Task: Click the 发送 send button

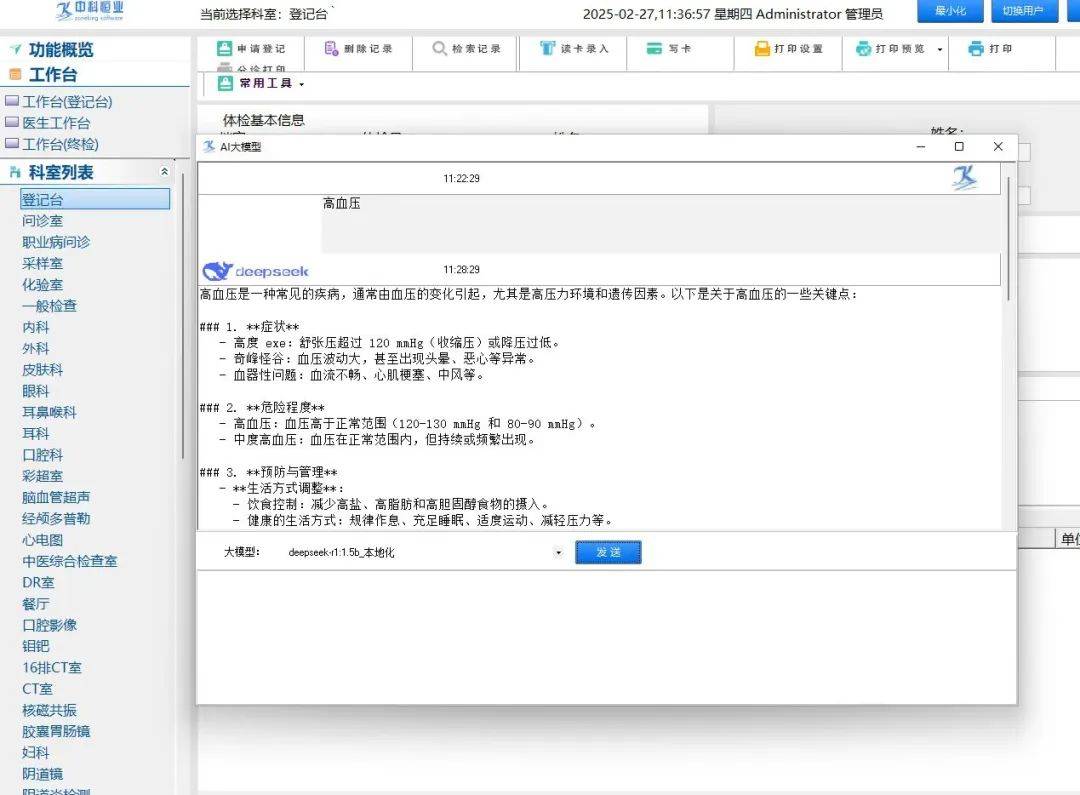Action: pyautogui.click(x=608, y=551)
